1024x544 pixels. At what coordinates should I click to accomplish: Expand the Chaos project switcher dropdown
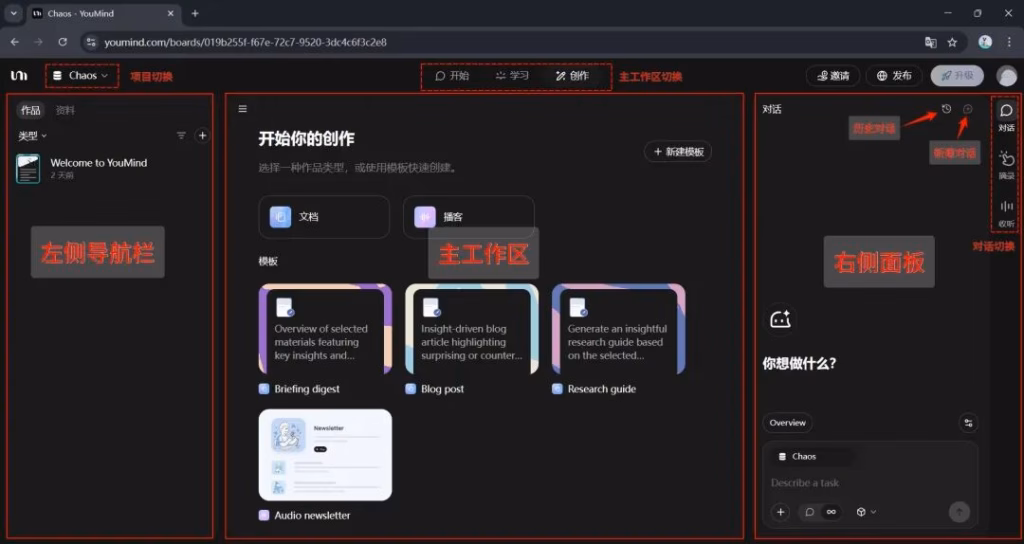(81, 75)
